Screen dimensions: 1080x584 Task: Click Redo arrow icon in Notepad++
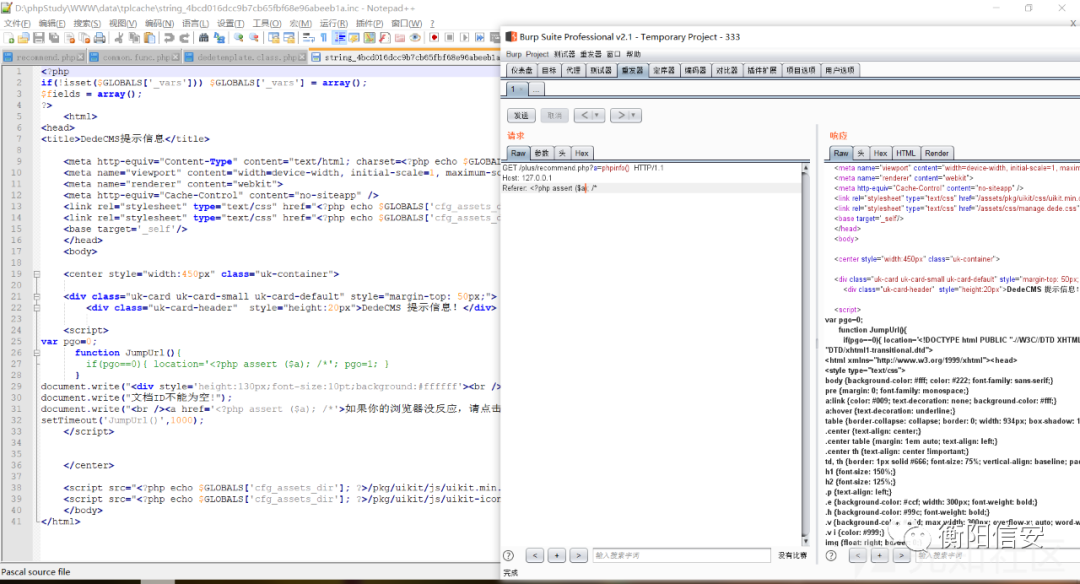pyautogui.click(x=184, y=38)
